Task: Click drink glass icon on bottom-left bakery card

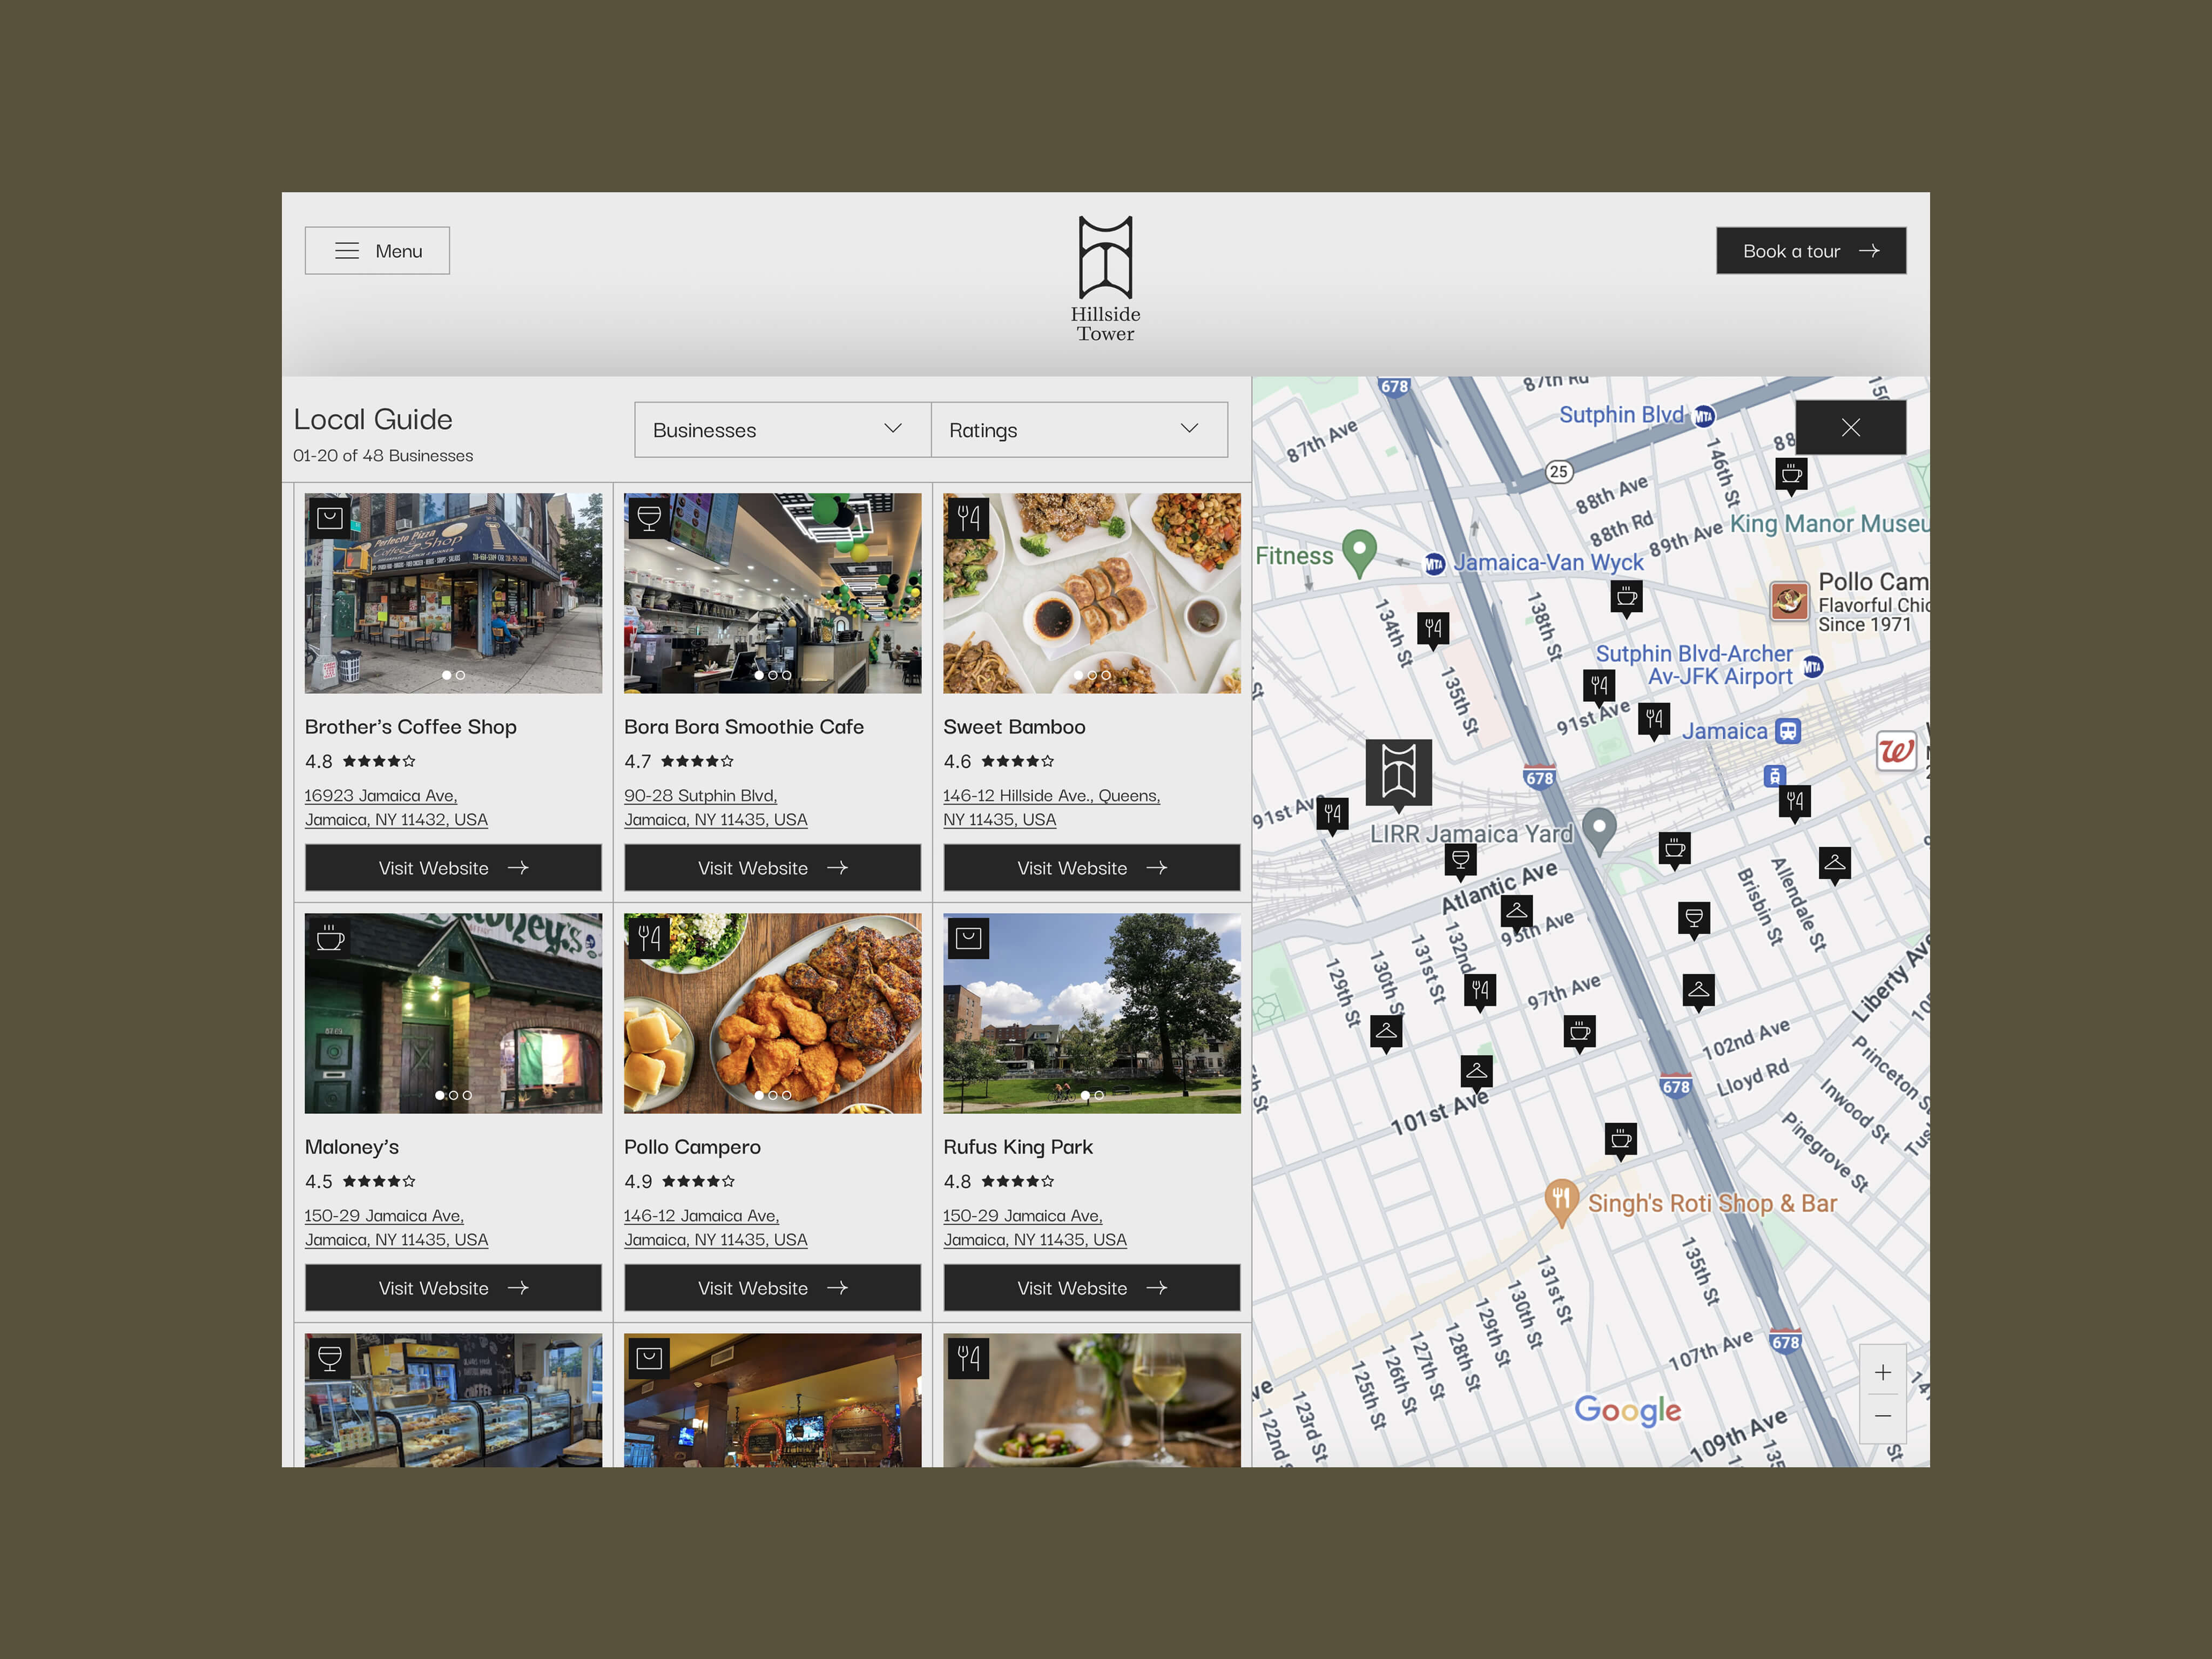Action: tap(329, 1358)
